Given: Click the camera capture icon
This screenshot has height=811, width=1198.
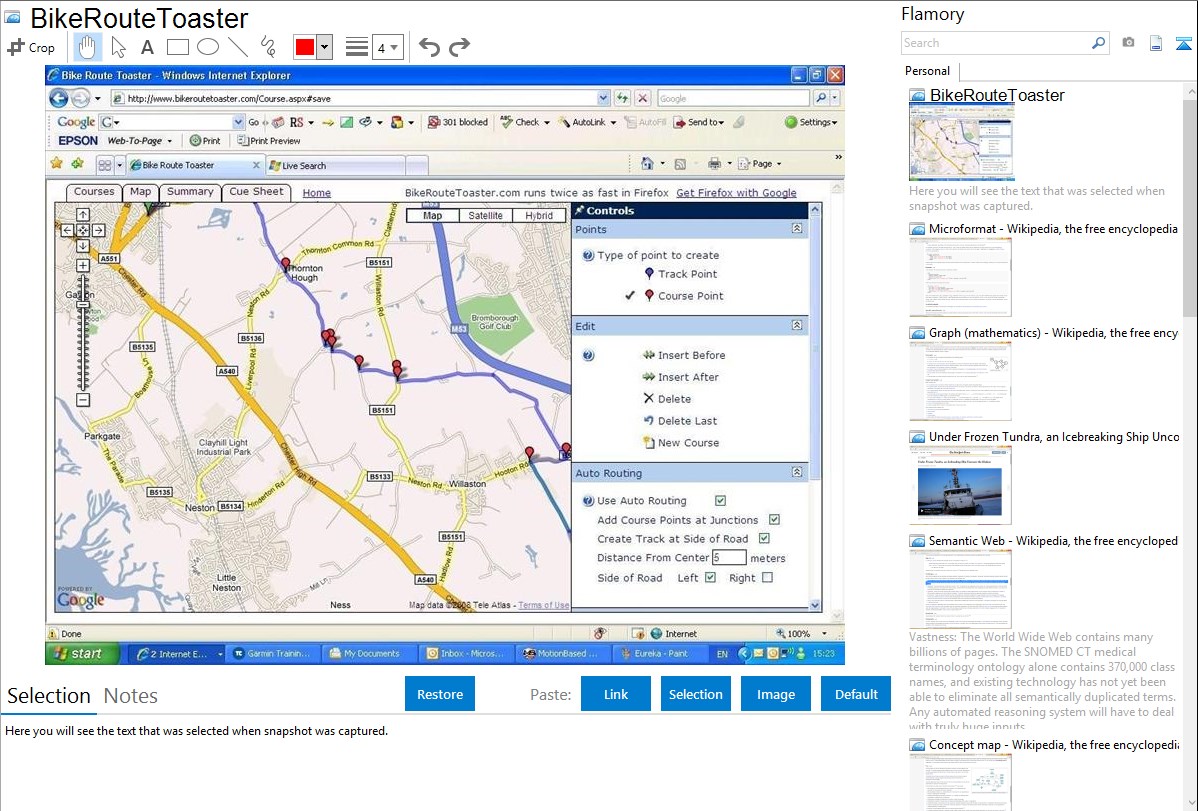Looking at the screenshot, I should click(x=1128, y=43).
